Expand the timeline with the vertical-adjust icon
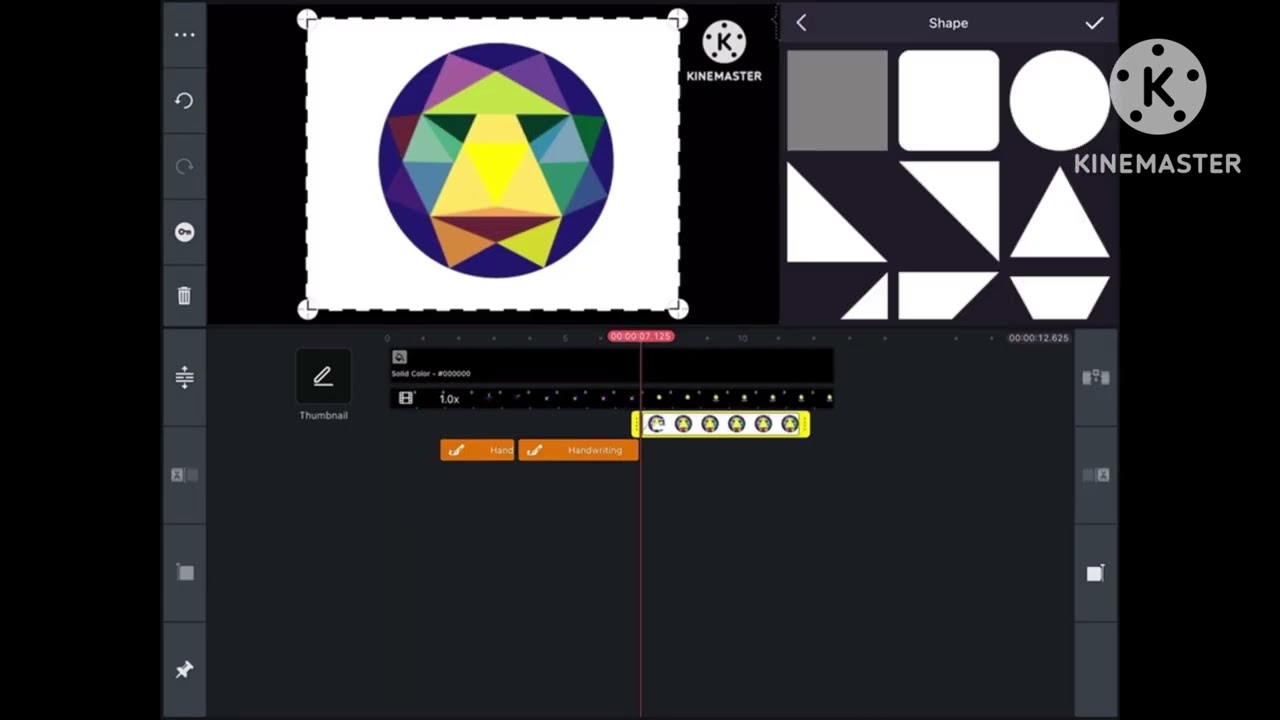1280x720 pixels. coord(184,377)
